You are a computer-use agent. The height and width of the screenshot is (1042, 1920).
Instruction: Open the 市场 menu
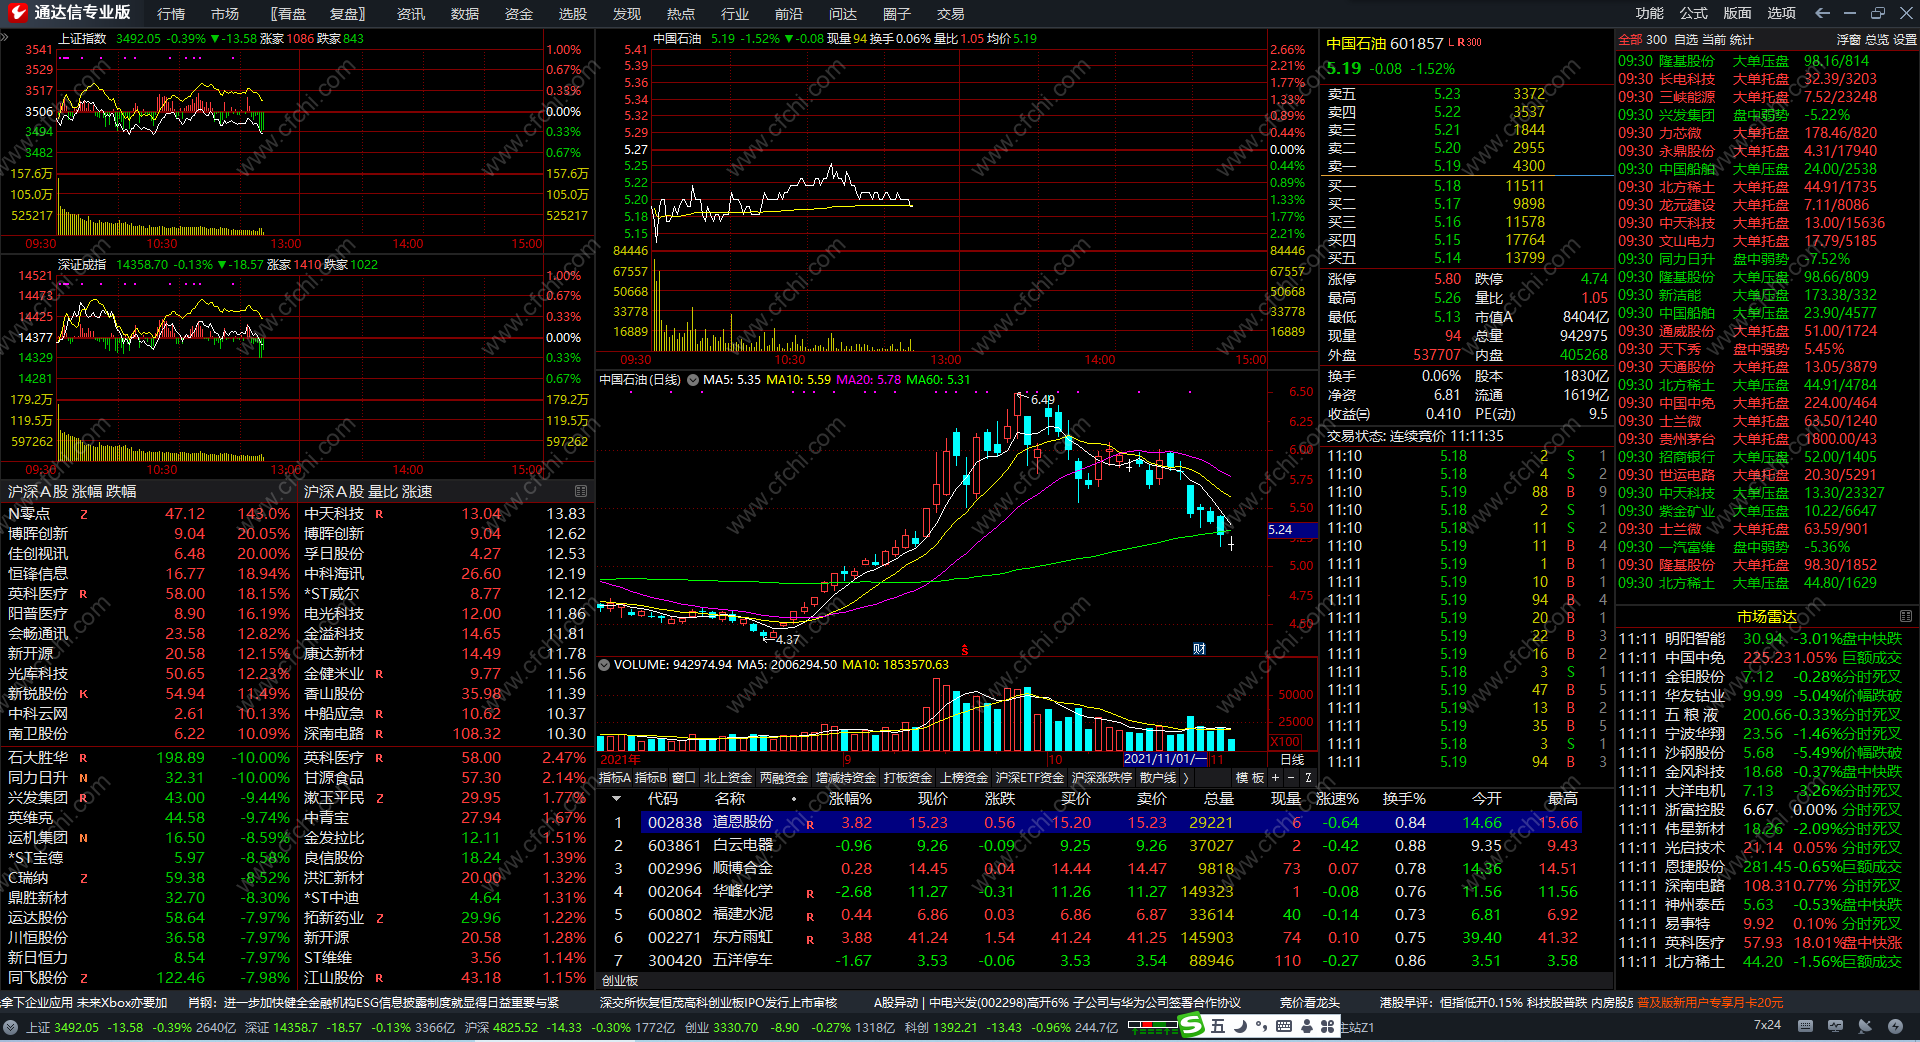[225, 14]
